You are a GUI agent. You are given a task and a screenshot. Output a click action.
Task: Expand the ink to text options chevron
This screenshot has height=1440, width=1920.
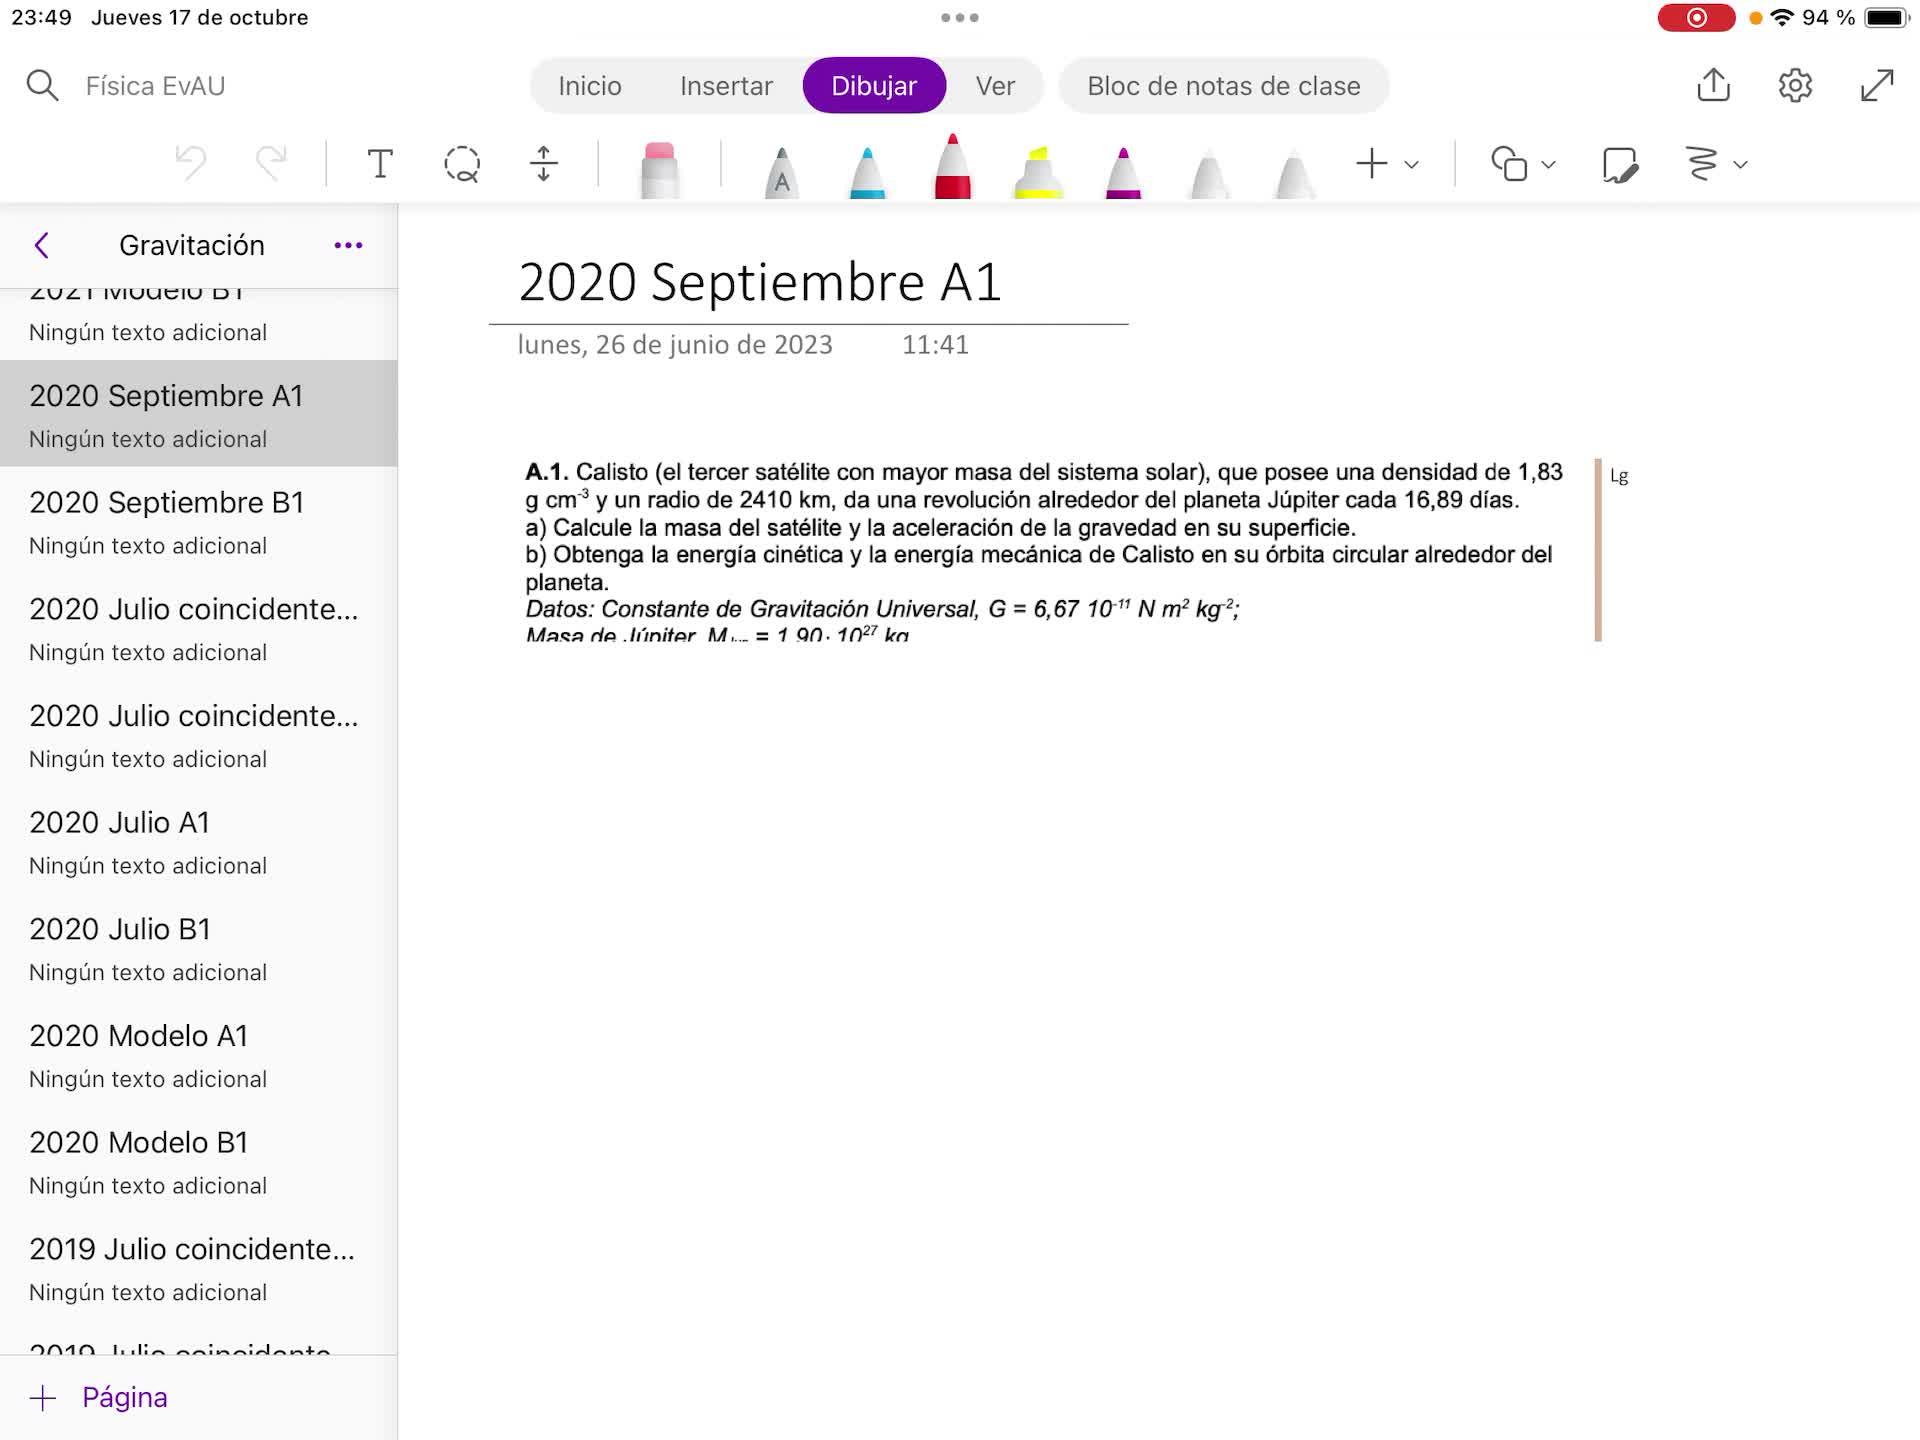coord(1741,165)
